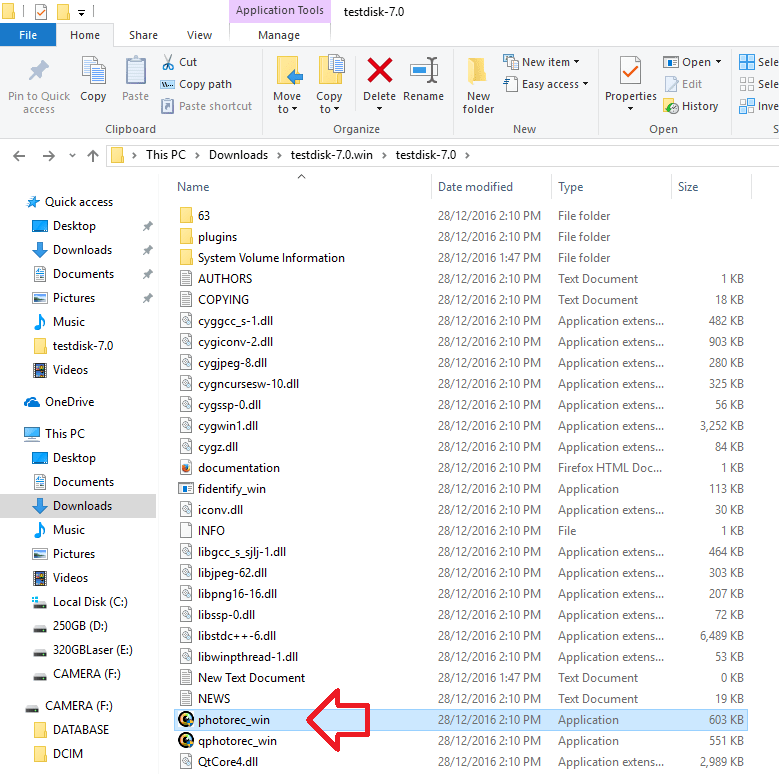Expand the Easy access dropdown
This screenshot has width=779, height=774.
click(546, 84)
